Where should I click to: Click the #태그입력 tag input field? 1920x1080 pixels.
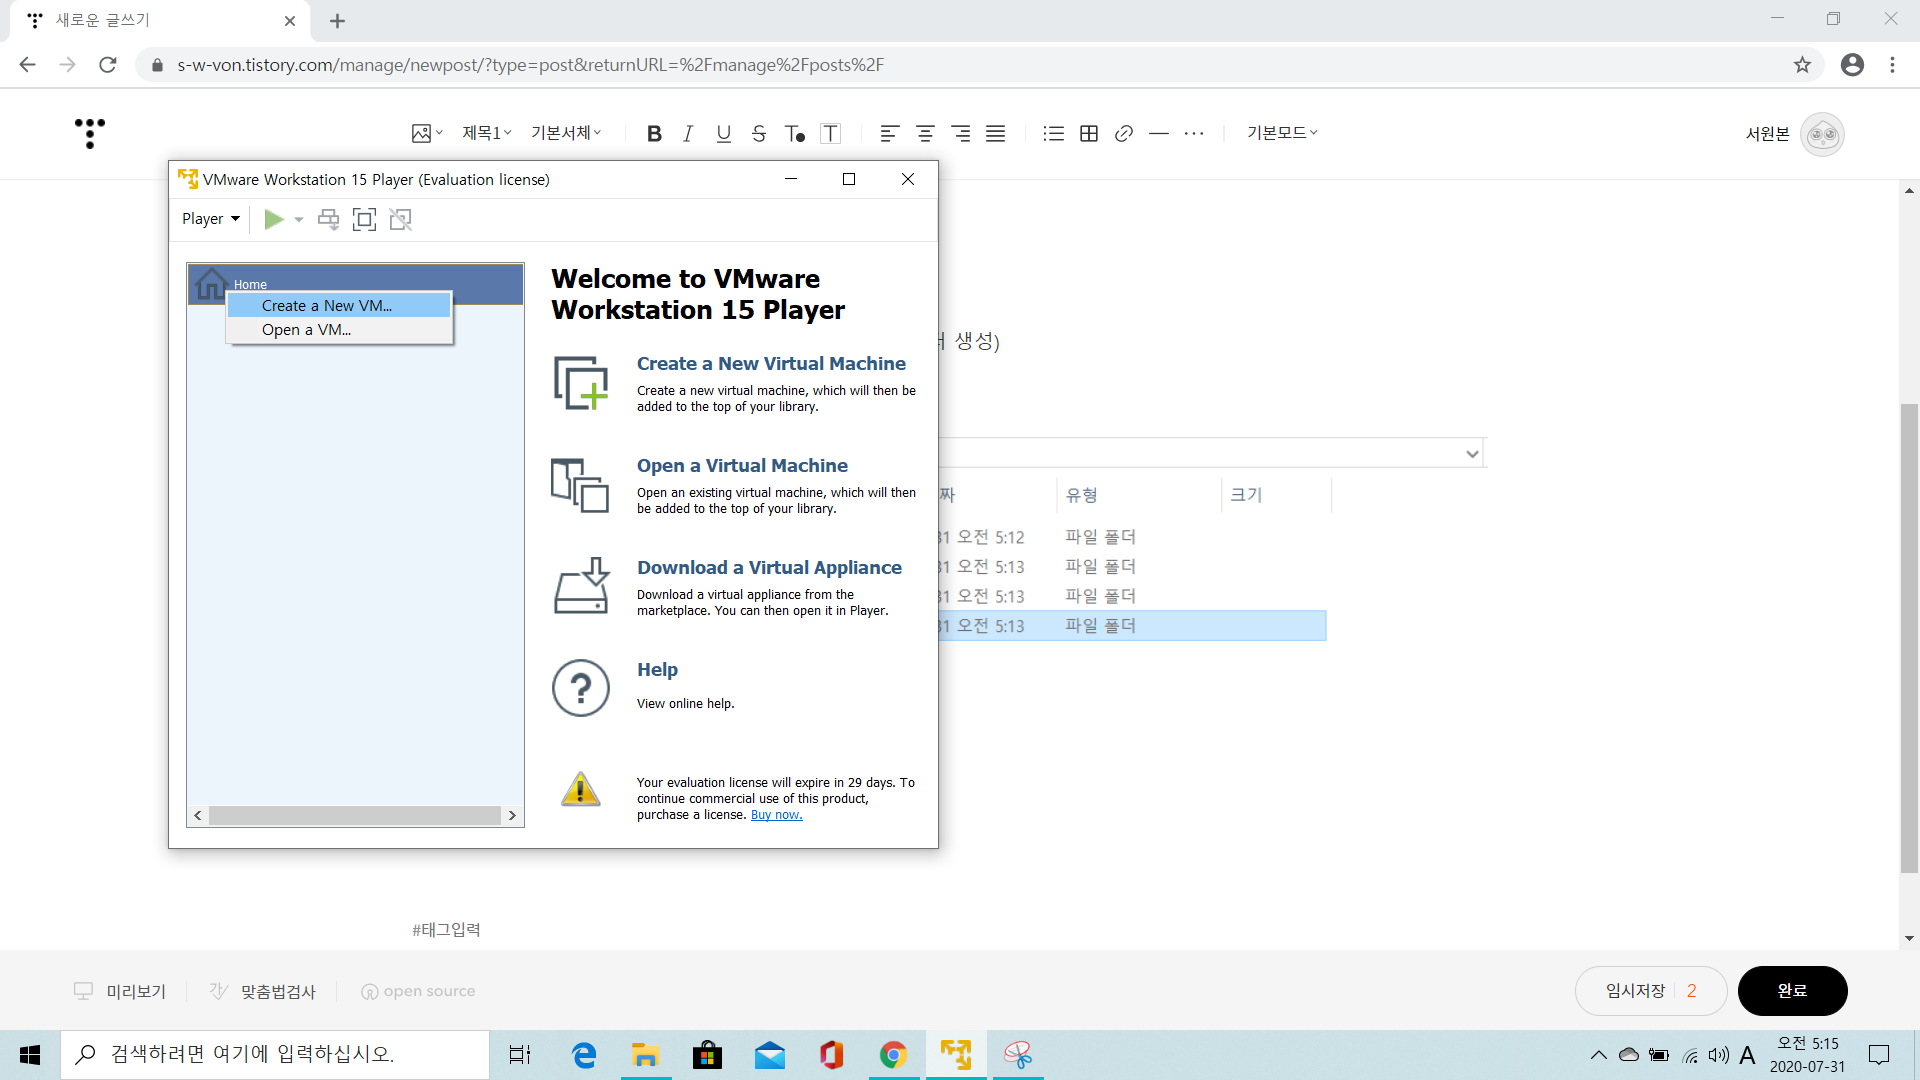click(446, 930)
